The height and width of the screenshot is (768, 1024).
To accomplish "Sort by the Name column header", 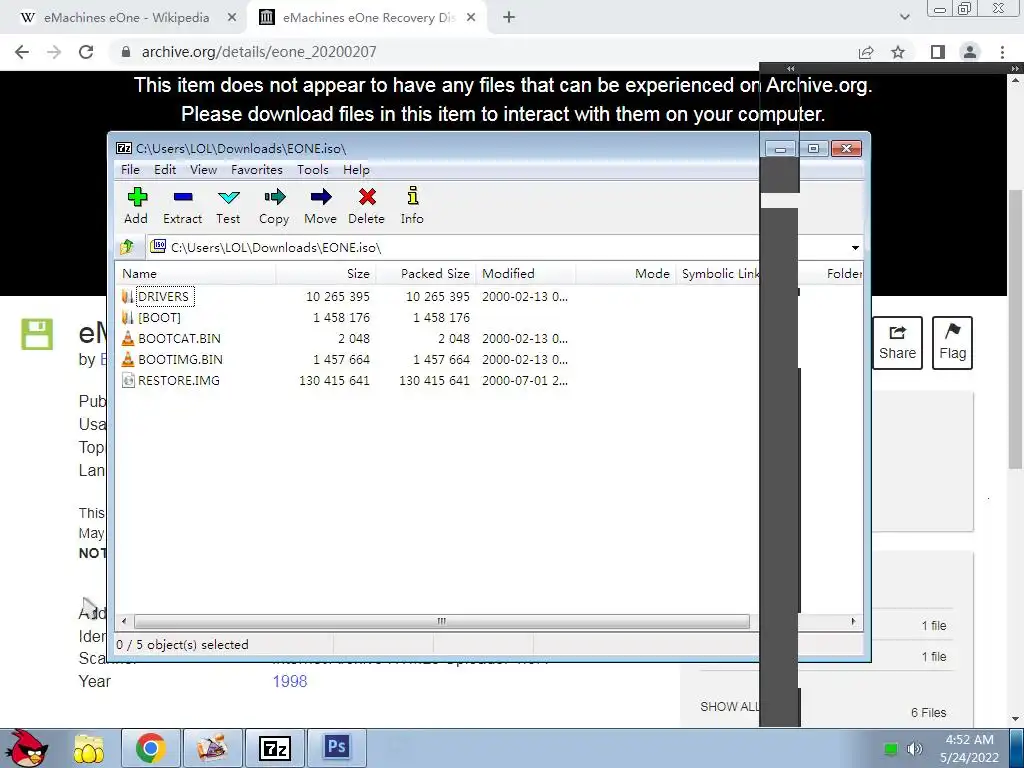I will point(196,274).
